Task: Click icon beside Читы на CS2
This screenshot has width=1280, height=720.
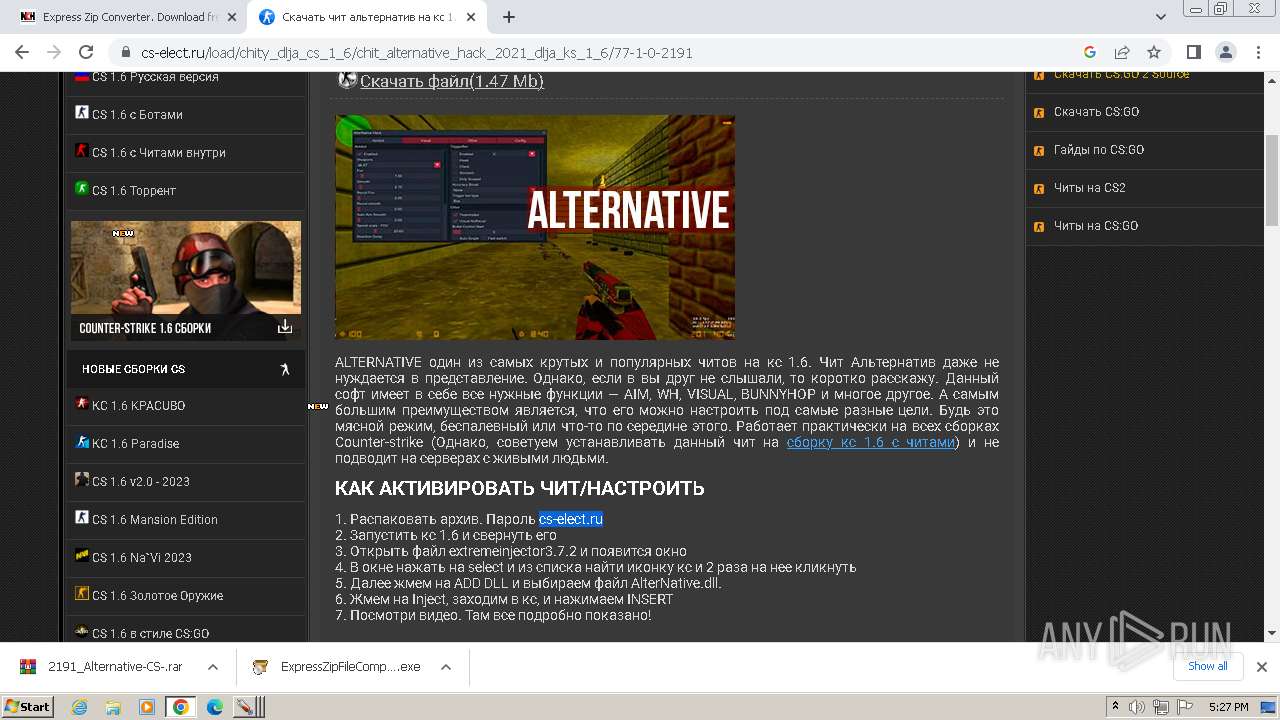Action: coord(1039,188)
